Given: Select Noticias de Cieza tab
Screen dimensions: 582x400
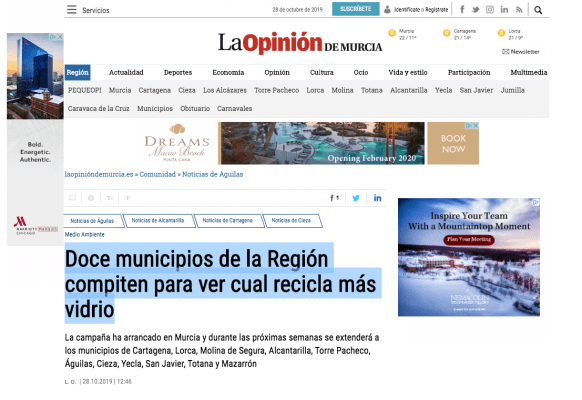Looking at the screenshot, I should [291, 220].
